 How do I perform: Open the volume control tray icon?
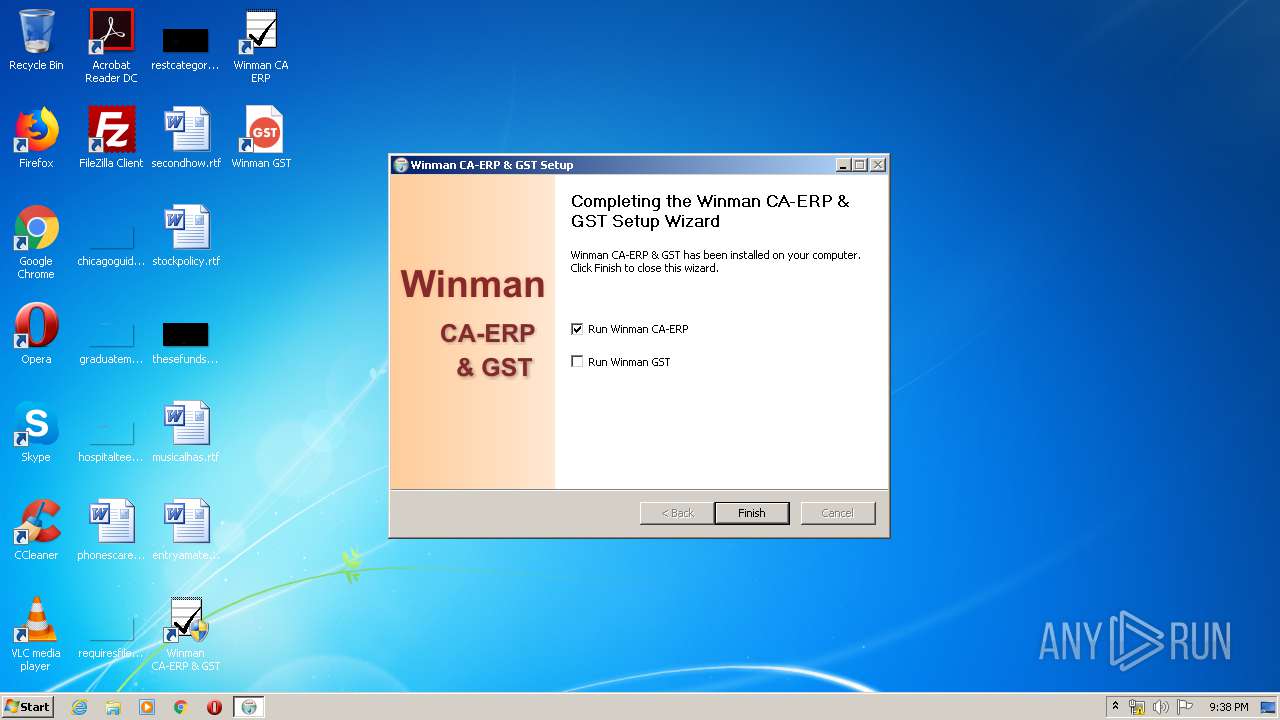[1161, 707]
